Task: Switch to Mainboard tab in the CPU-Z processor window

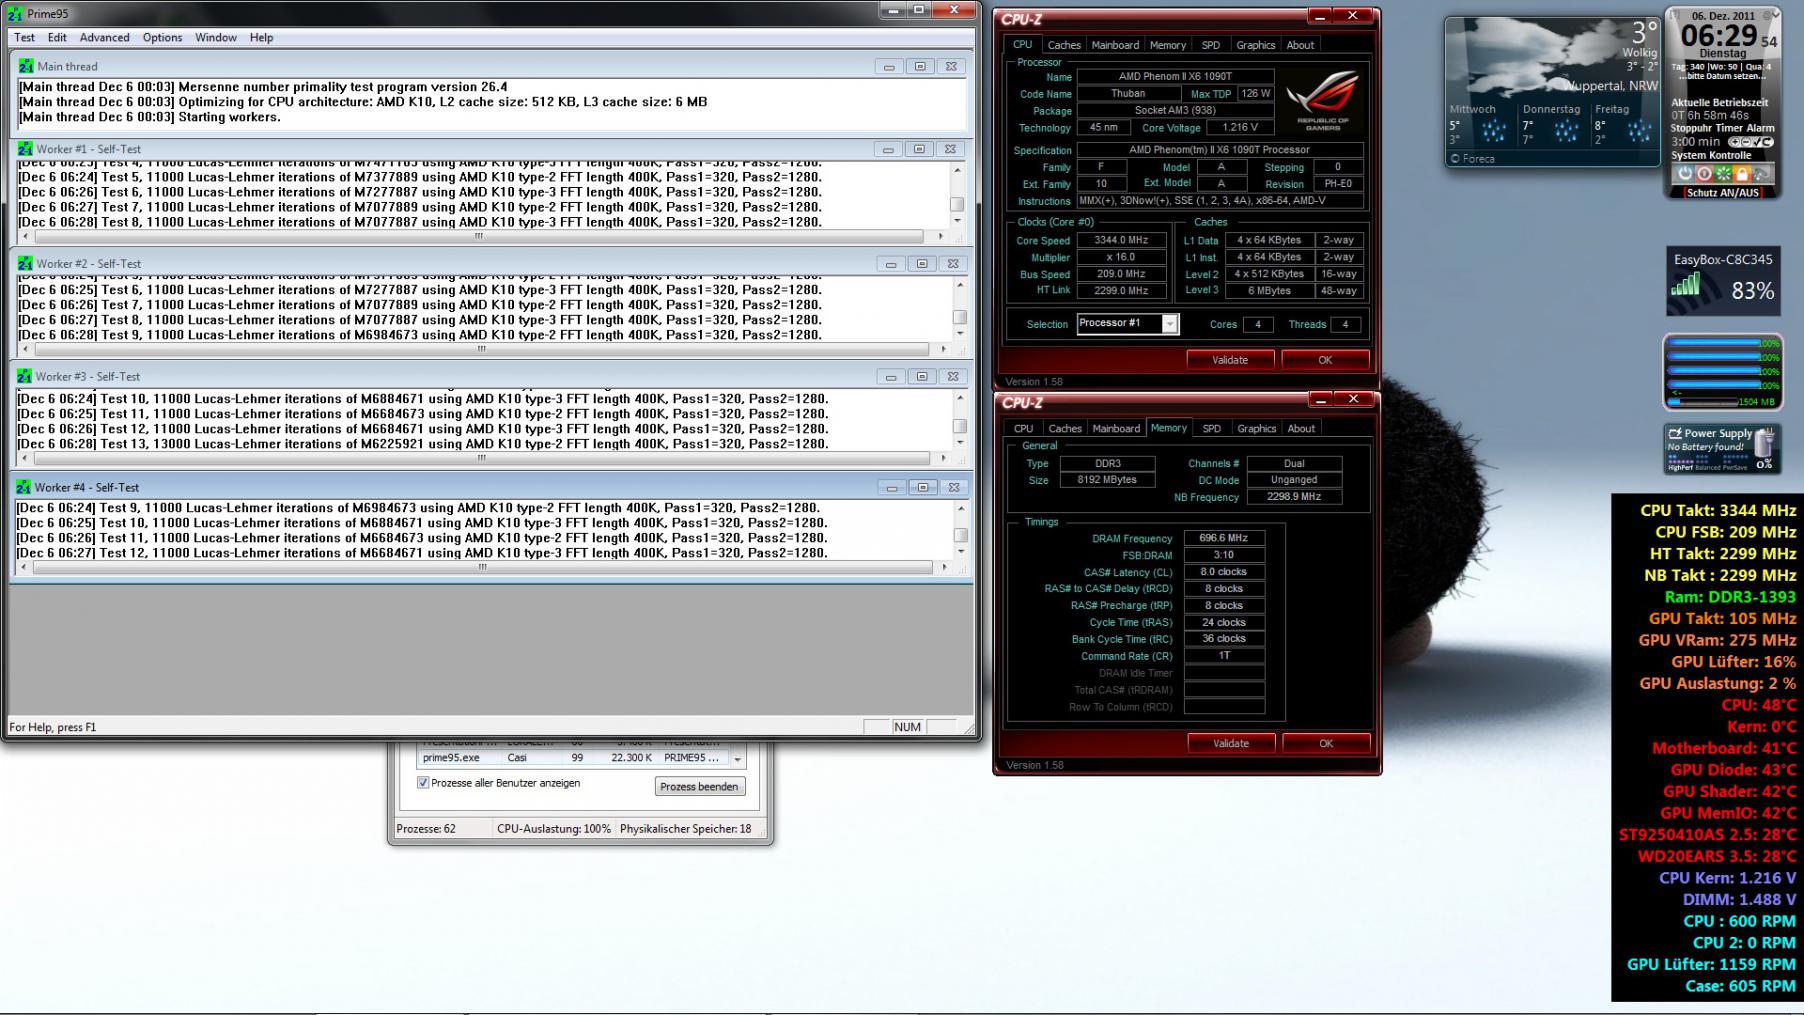Action: (x=1115, y=45)
